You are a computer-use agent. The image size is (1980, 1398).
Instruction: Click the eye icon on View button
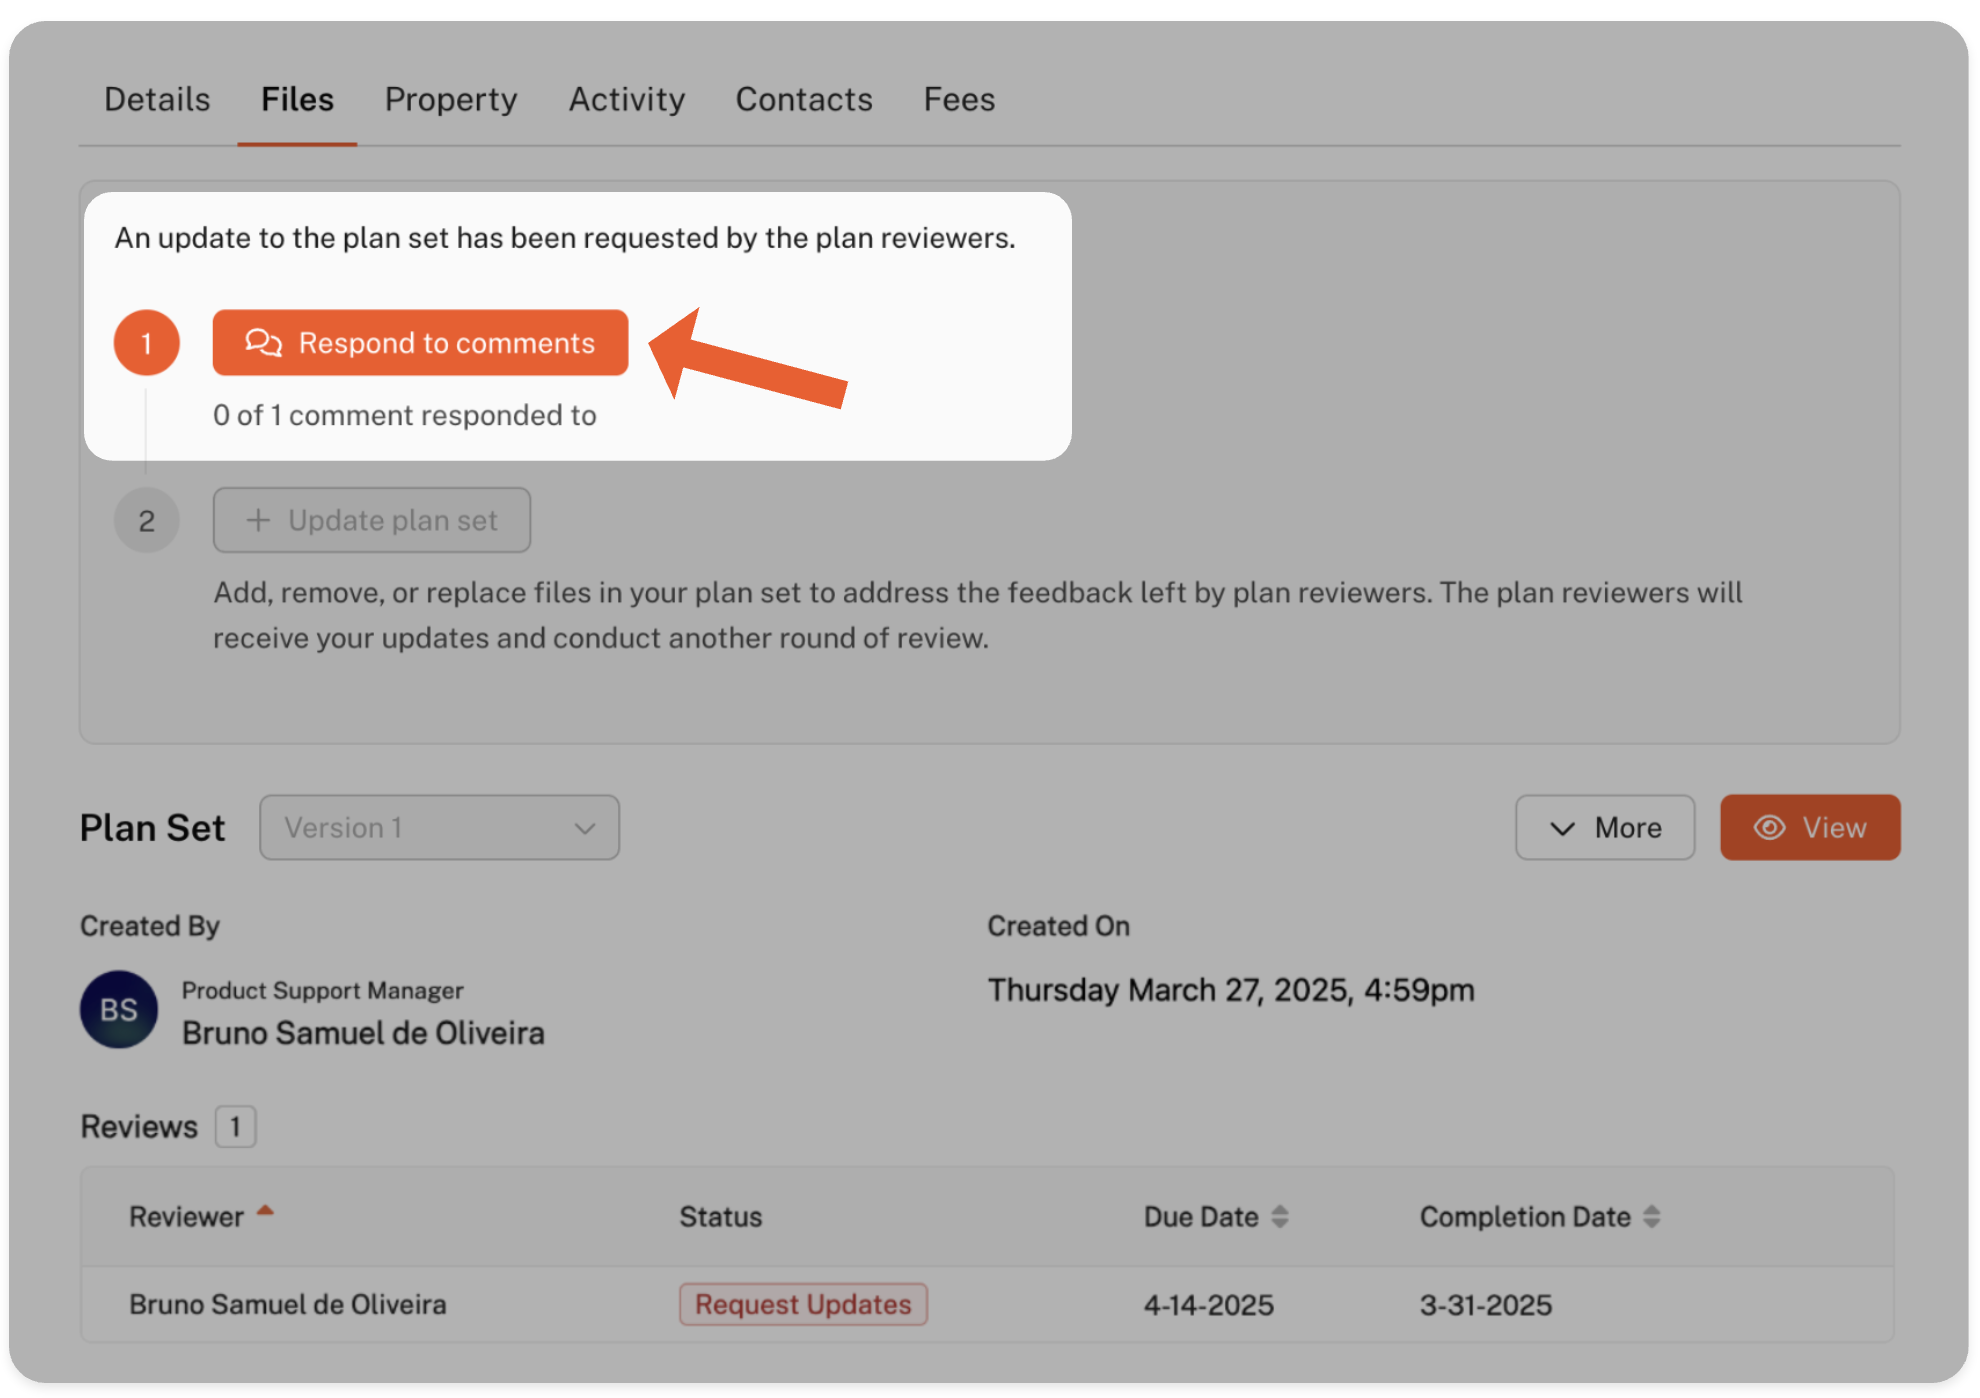click(x=1769, y=828)
